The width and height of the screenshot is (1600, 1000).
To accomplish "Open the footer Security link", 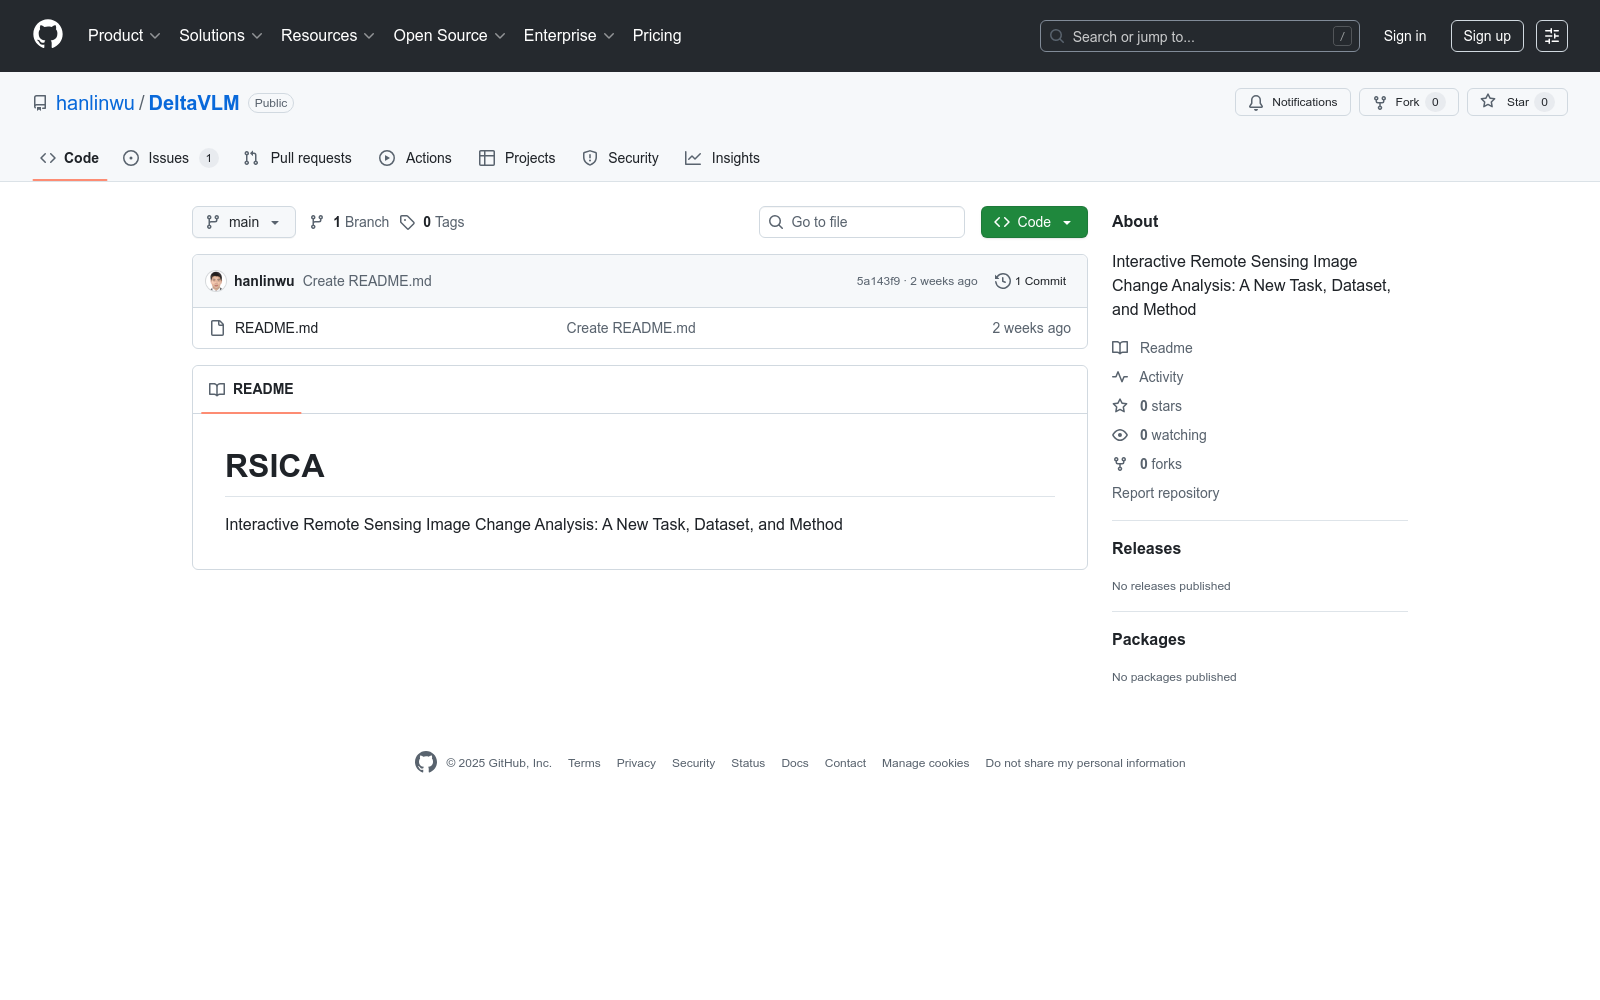I will point(693,763).
